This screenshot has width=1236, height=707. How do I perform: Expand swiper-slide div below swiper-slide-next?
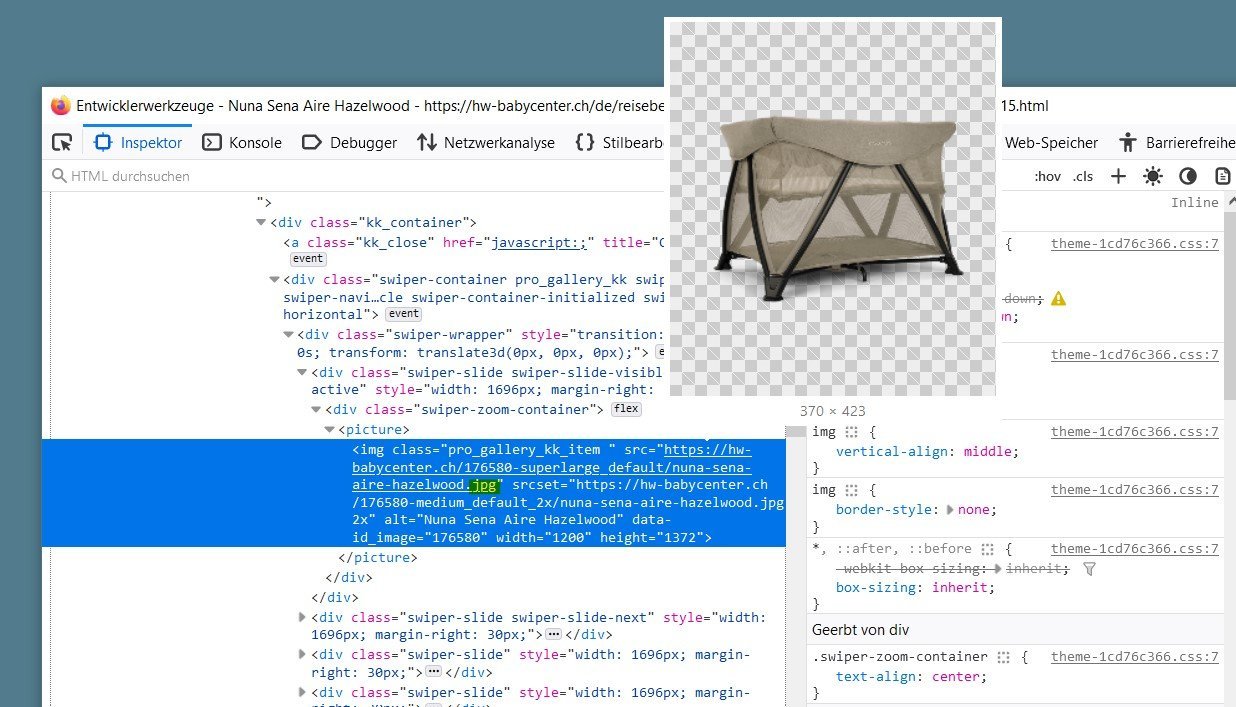coord(303,654)
